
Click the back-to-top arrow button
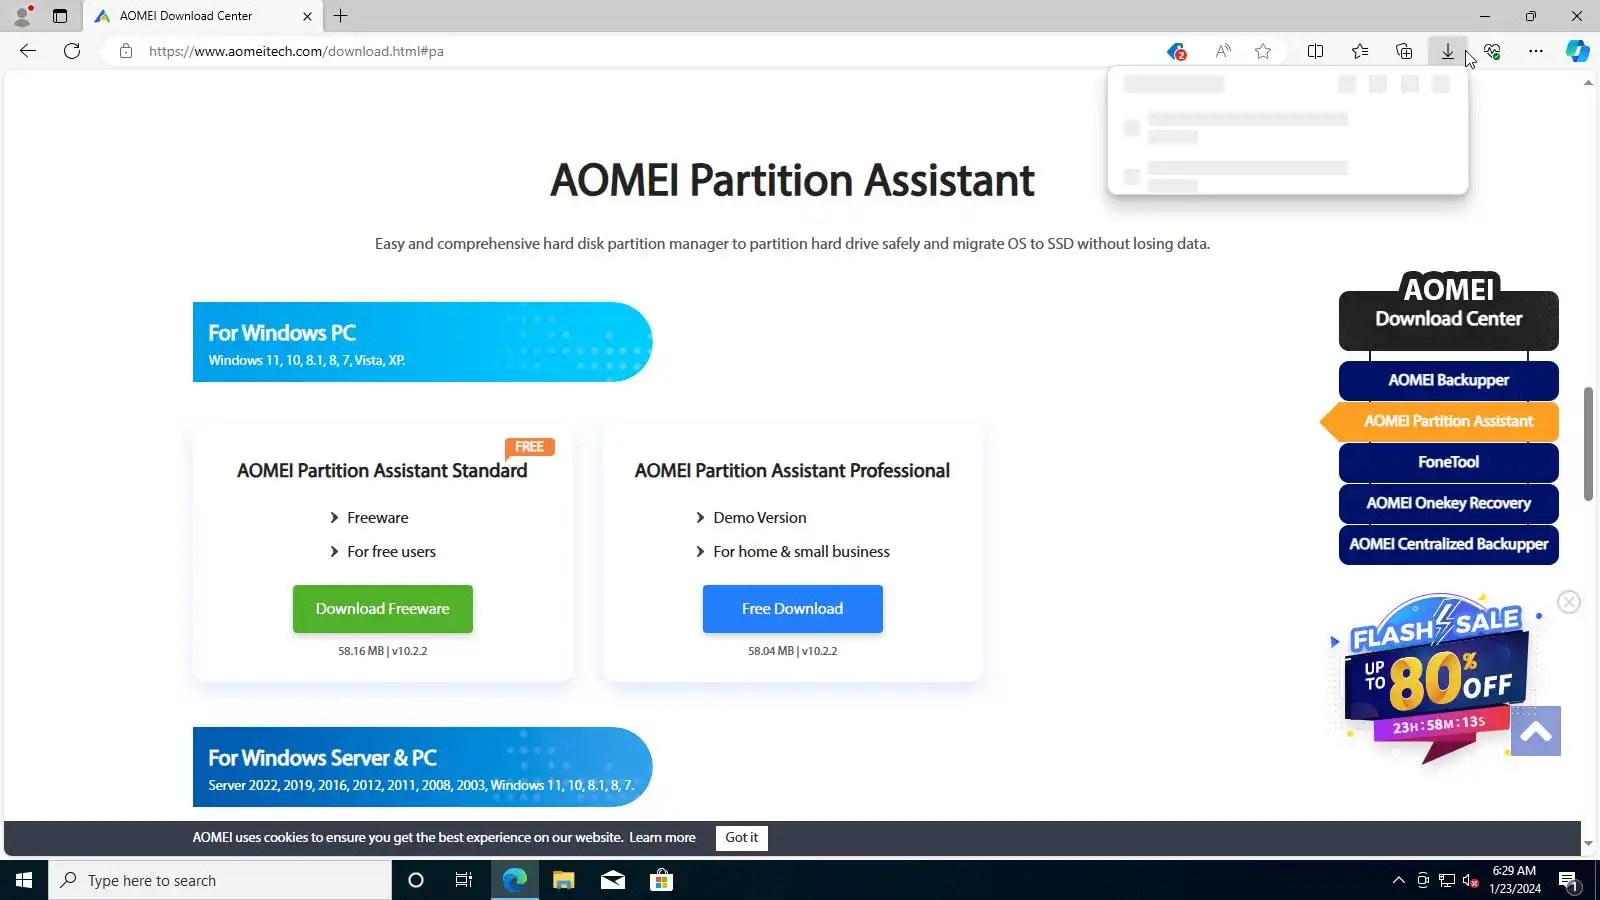1536,731
